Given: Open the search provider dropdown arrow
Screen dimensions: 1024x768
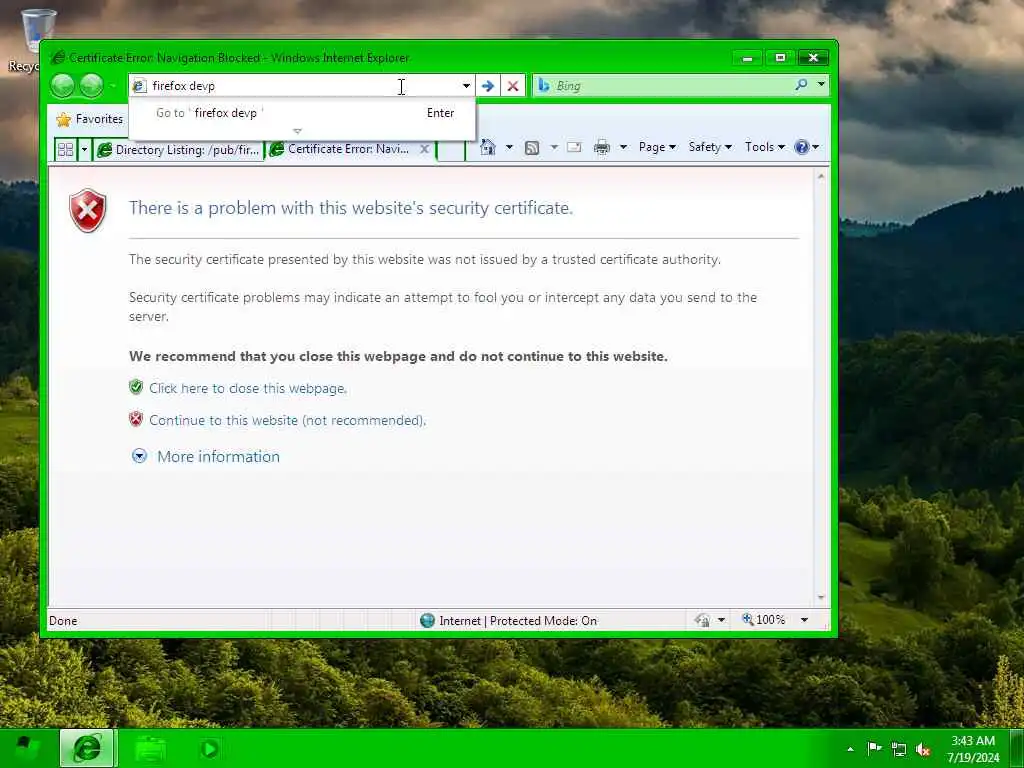Looking at the screenshot, I should click(x=821, y=85).
